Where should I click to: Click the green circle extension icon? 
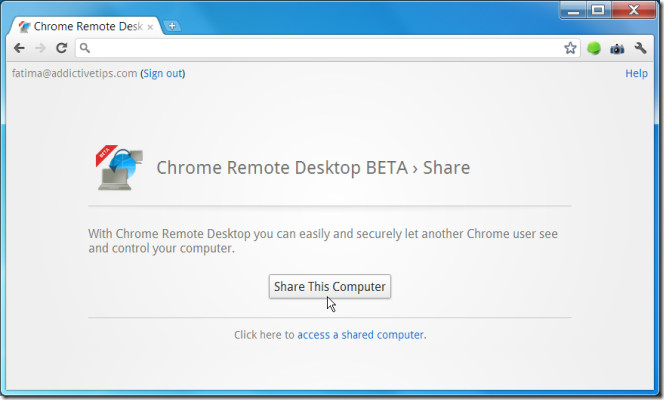click(x=594, y=47)
